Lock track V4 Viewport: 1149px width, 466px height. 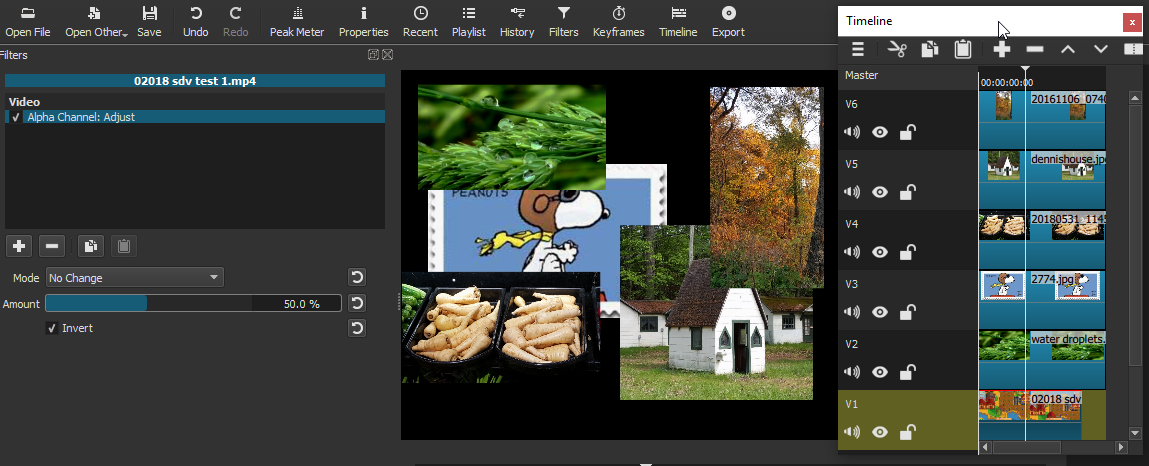907,253
